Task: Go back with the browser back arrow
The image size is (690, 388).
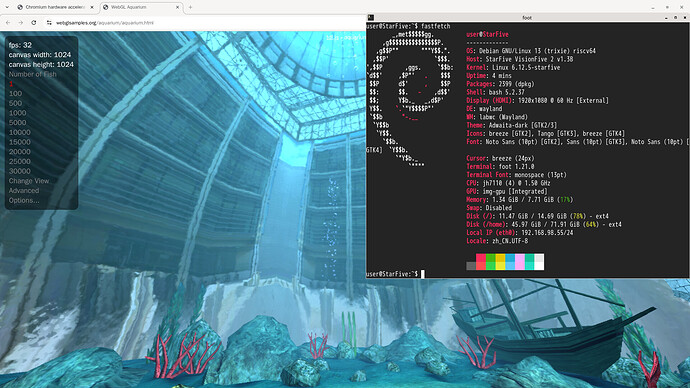Action: [8, 22]
